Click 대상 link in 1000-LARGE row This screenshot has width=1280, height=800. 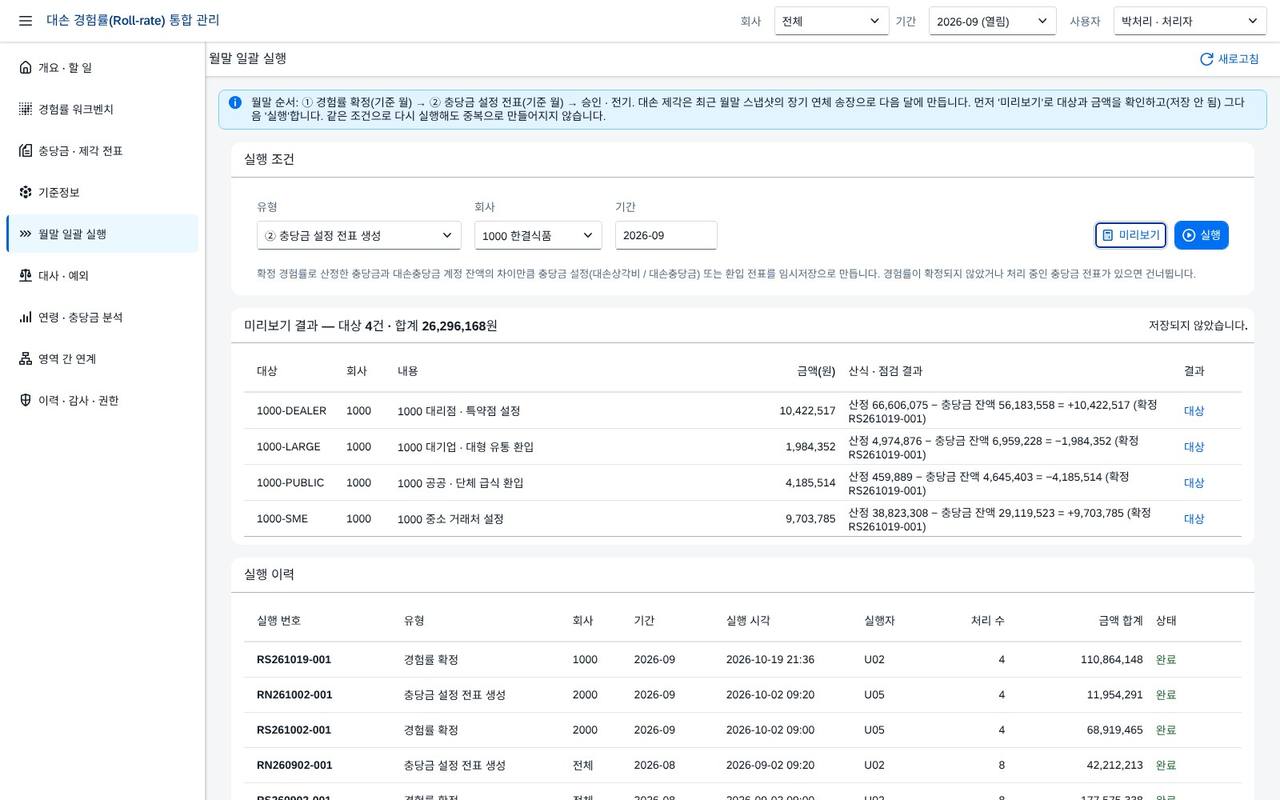[x=1194, y=447]
